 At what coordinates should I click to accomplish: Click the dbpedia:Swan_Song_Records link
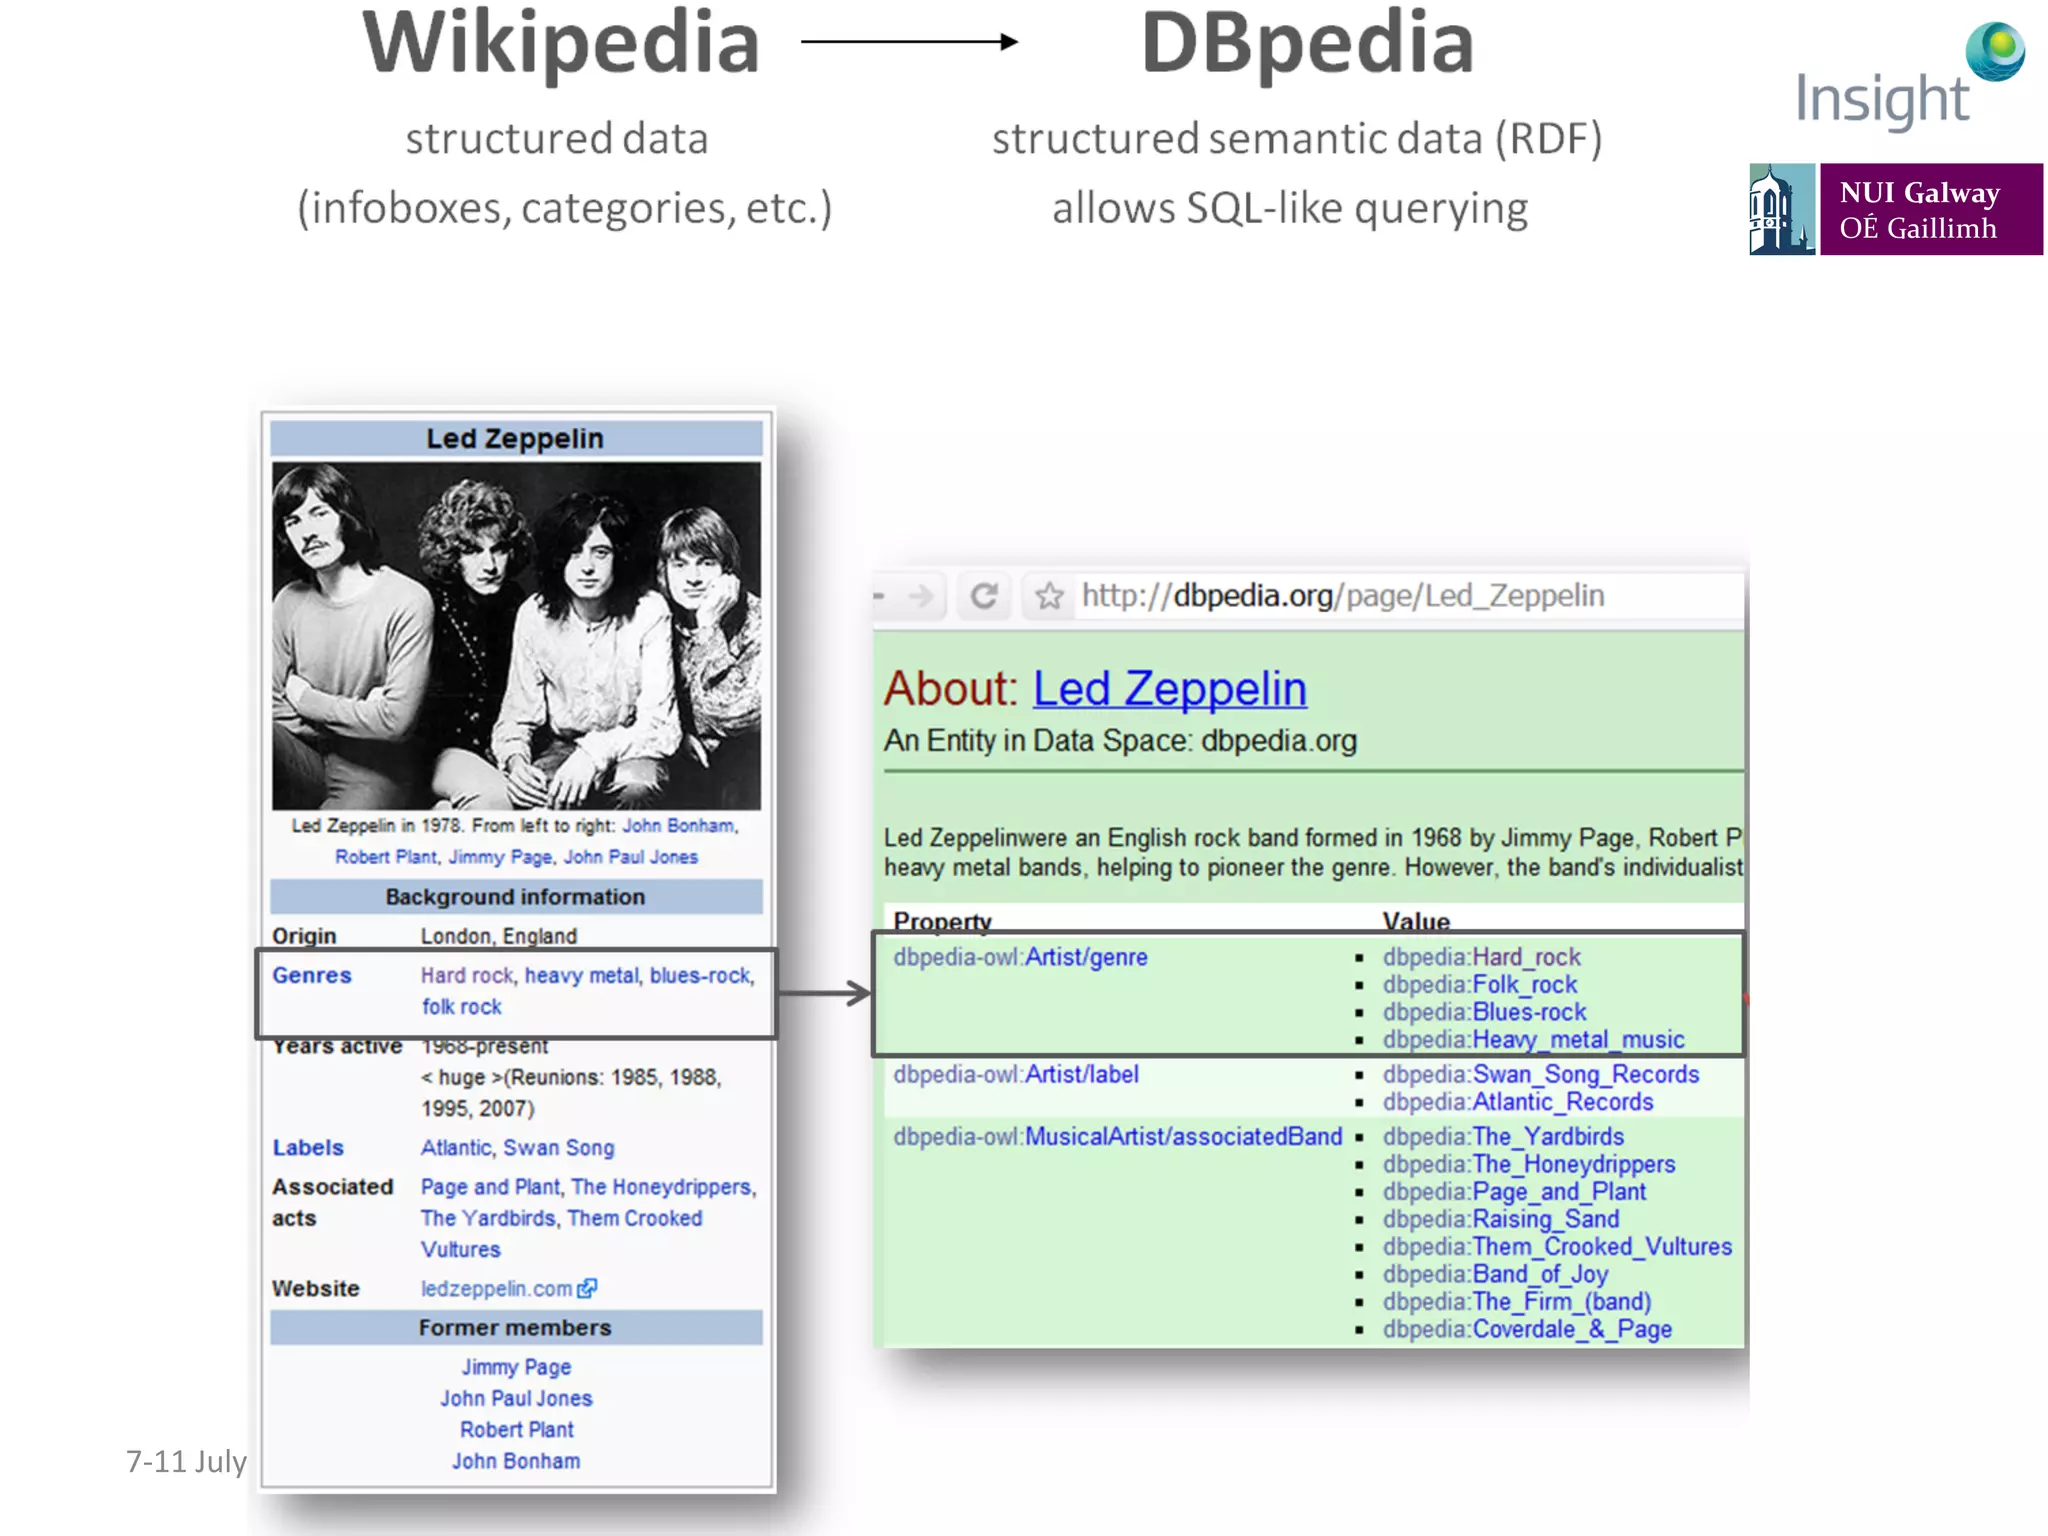pyautogui.click(x=1540, y=1074)
